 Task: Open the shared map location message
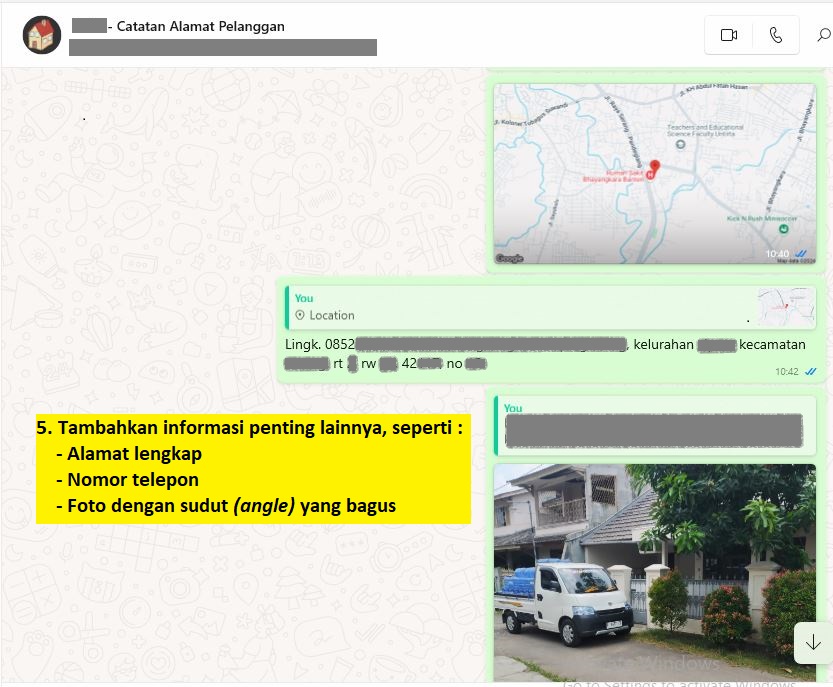click(x=654, y=174)
